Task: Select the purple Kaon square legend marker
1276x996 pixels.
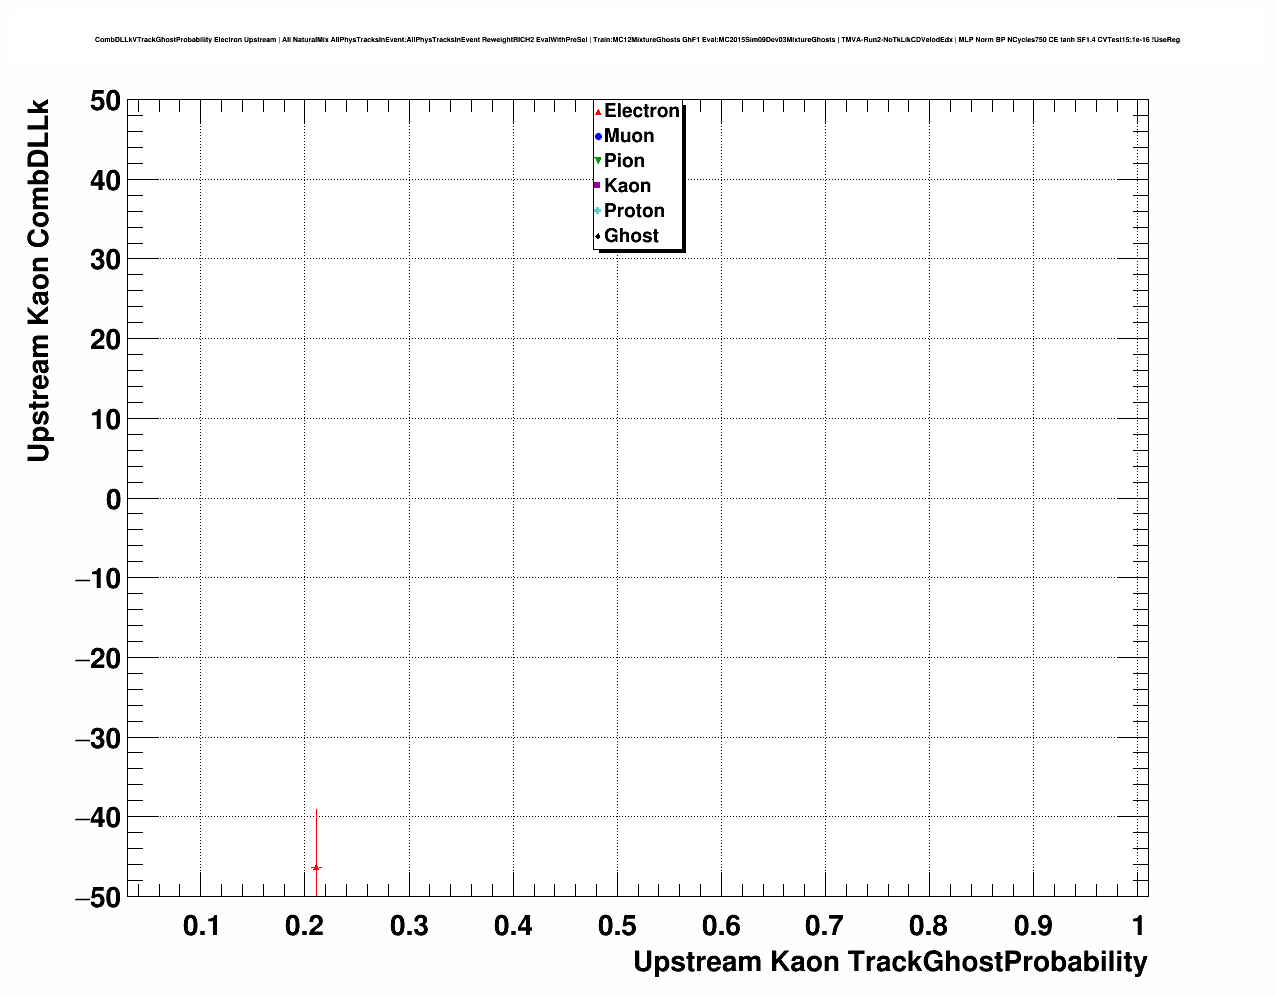Action: click(598, 186)
